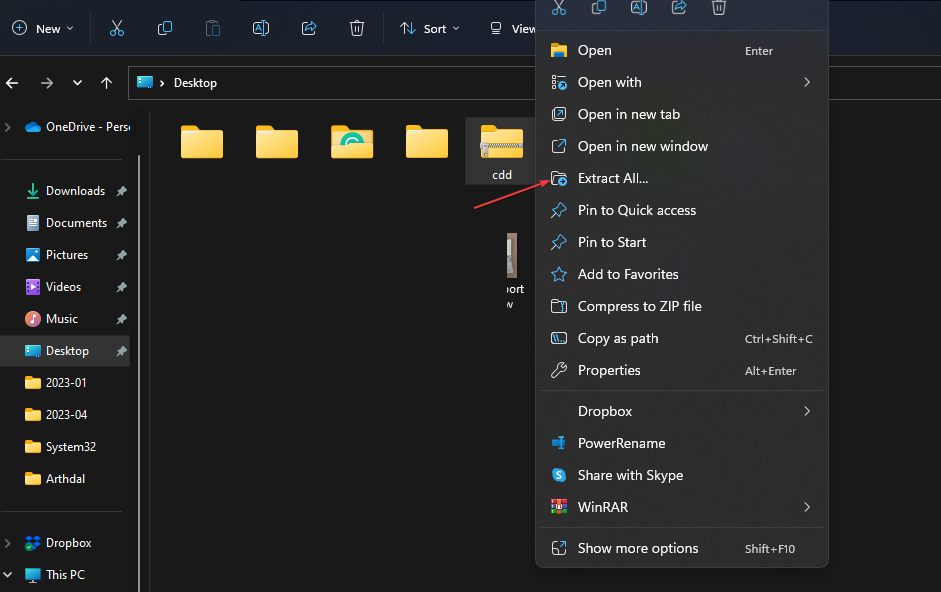Image resolution: width=941 pixels, height=592 pixels.
Task: Click the Delete trash icon in toolbar
Action: point(357,29)
